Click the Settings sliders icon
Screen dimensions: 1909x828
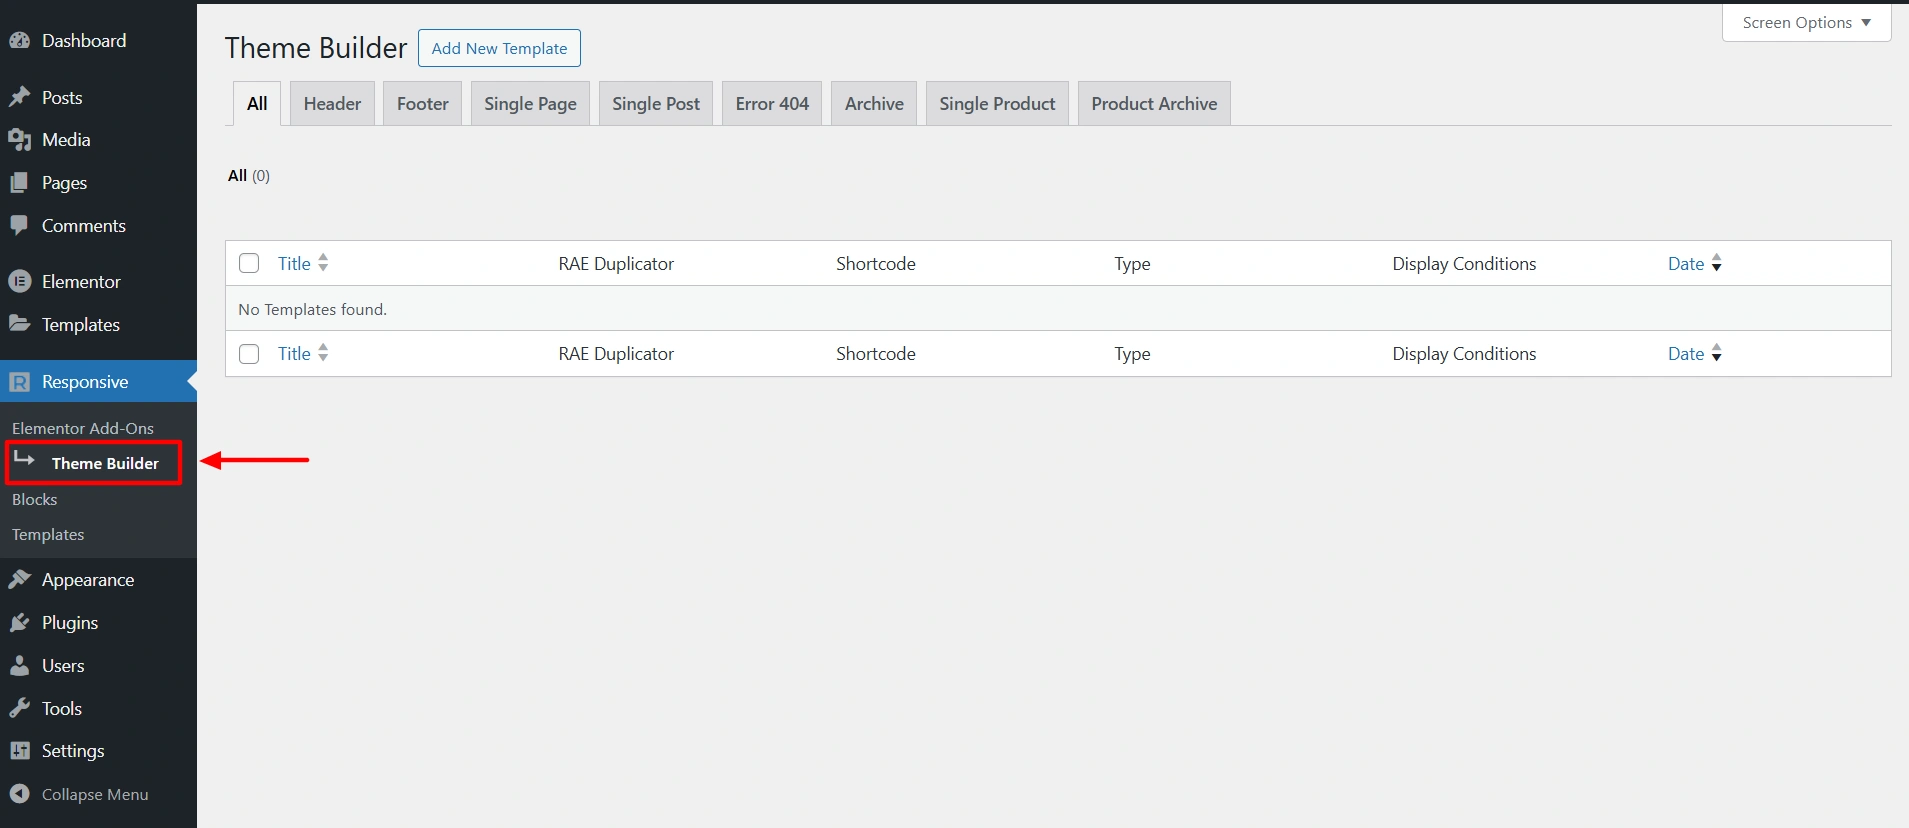coord(19,751)
